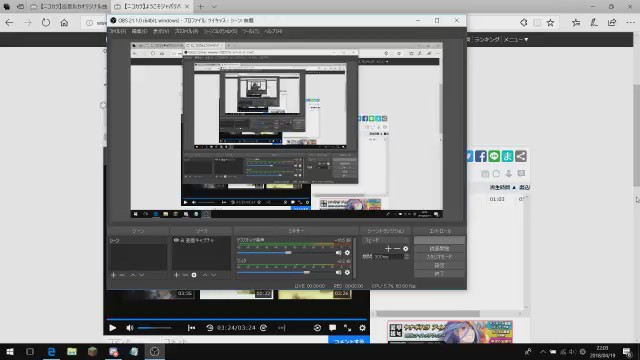Add a new scene with plus icon
The width and height of the screenshot is (640, 360).
pyautogui.click(x=113, y=275)
